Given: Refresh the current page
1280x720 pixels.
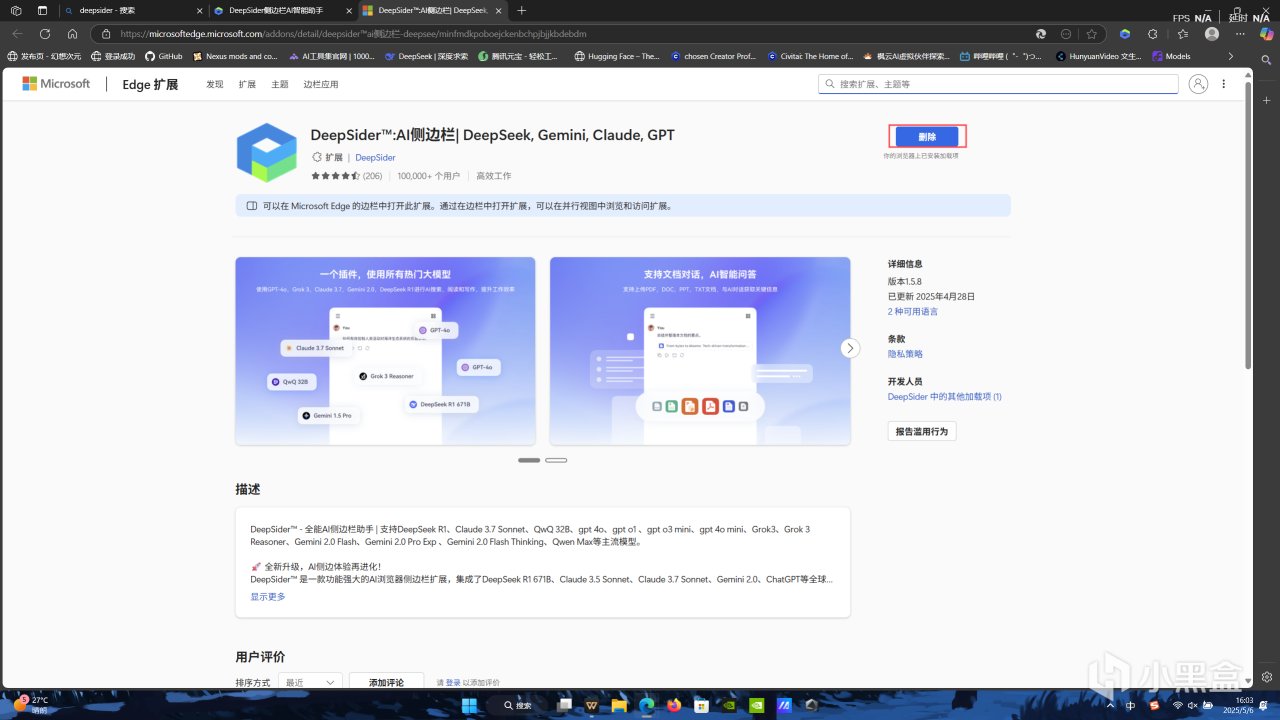Looking at the screenshot, I should [x=45, y=33].
